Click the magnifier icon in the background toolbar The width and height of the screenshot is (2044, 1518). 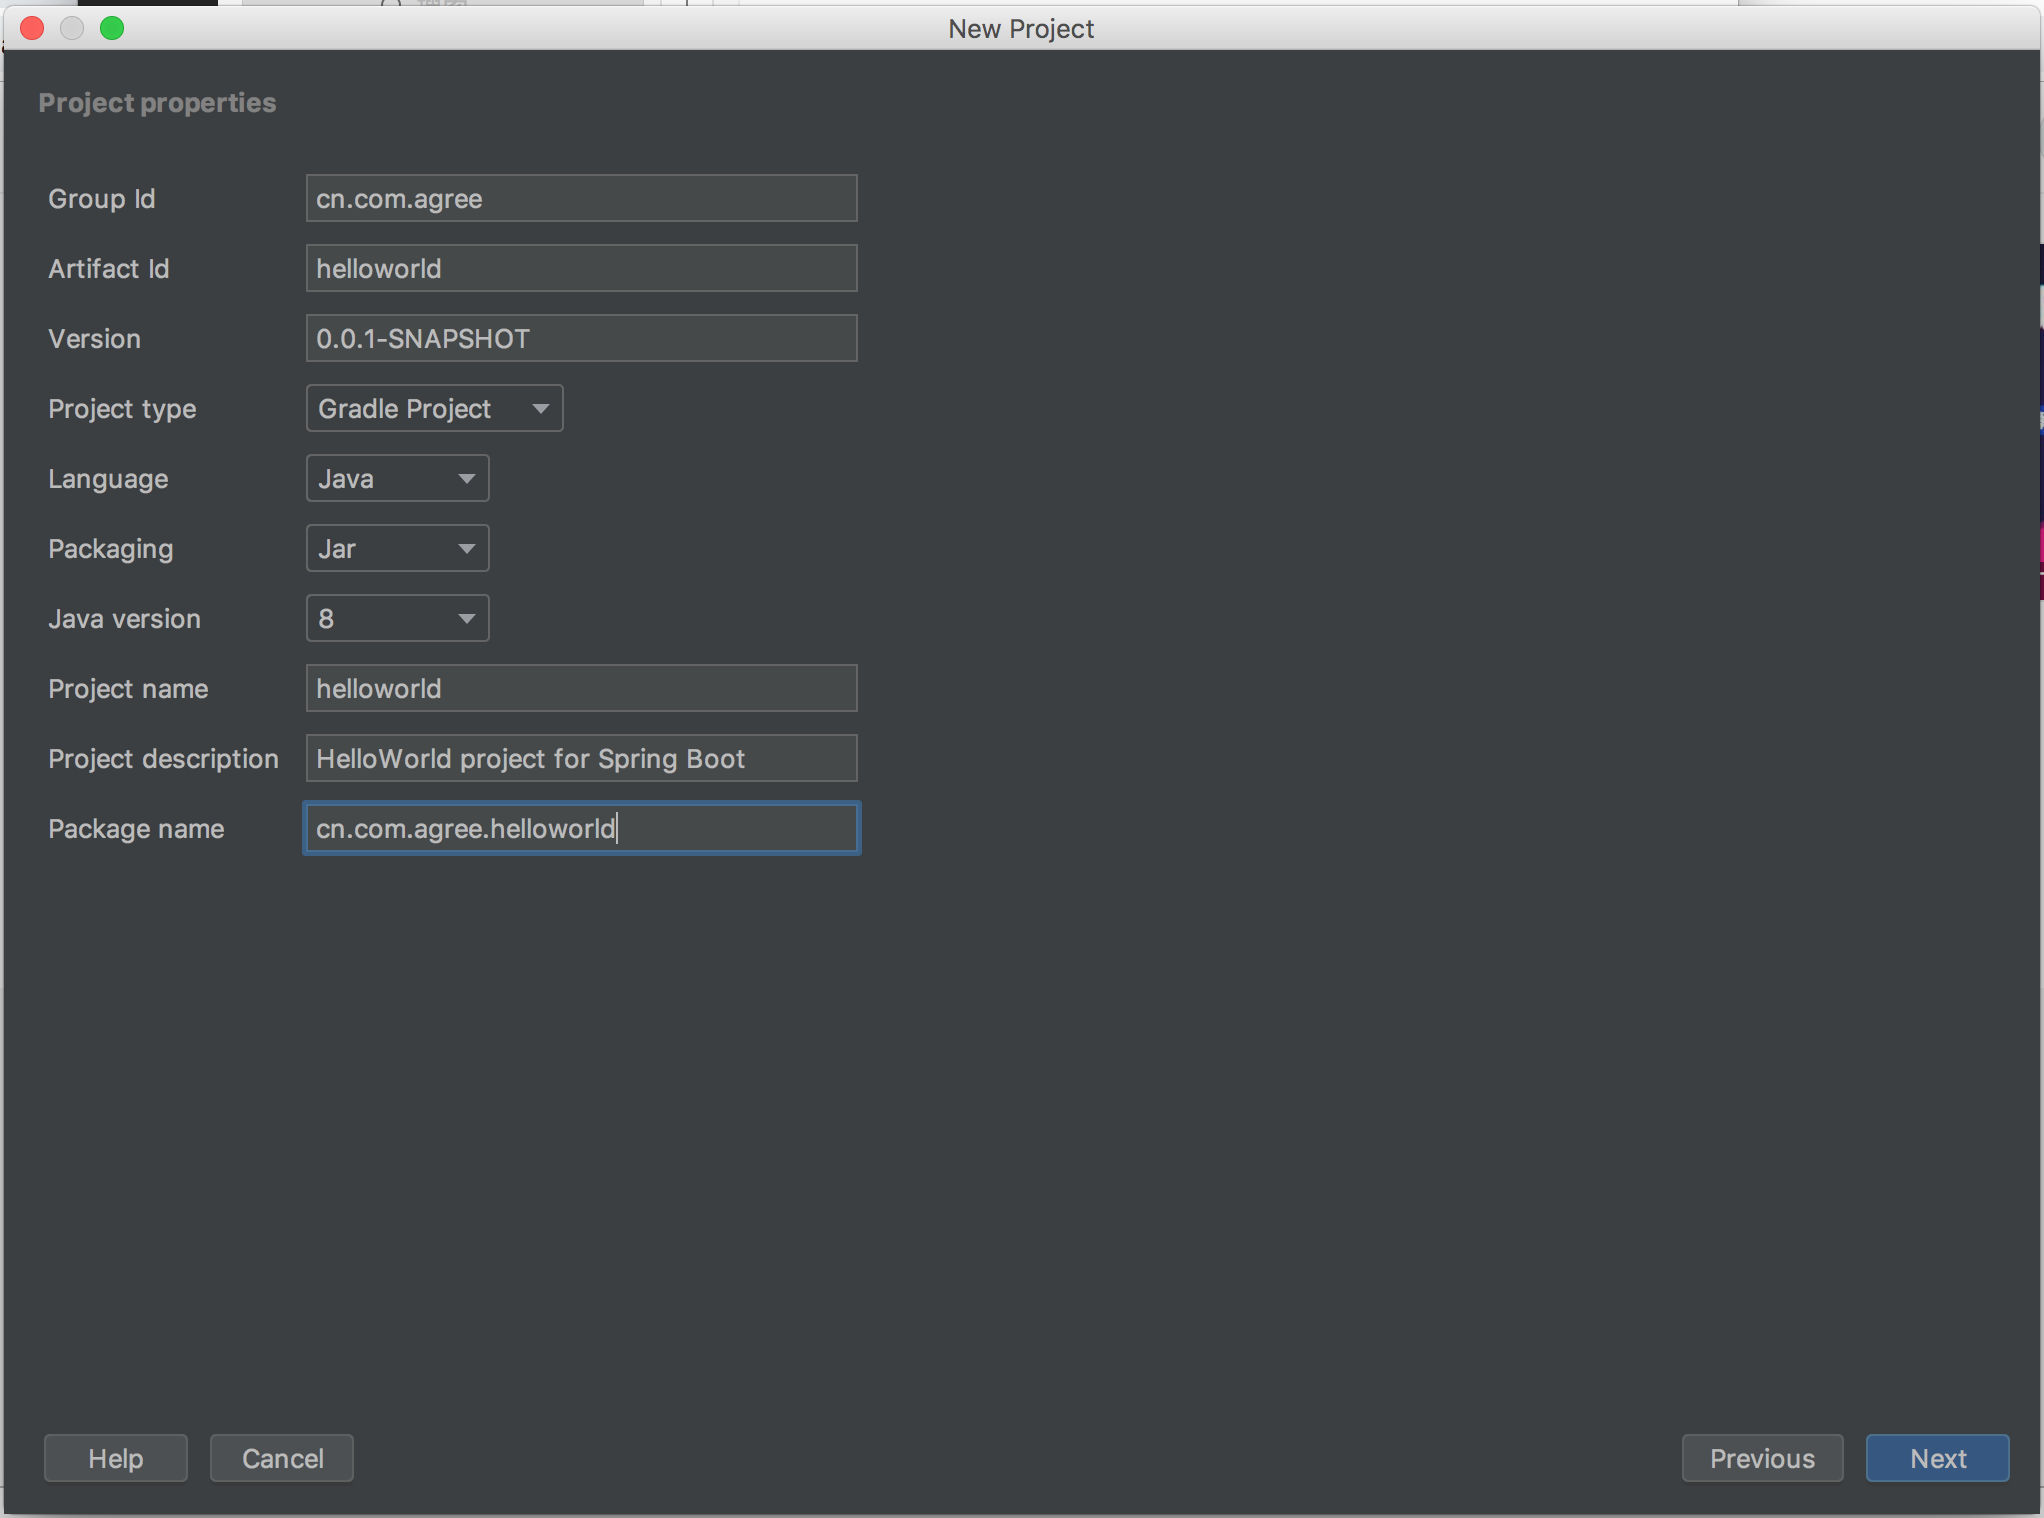390,6
